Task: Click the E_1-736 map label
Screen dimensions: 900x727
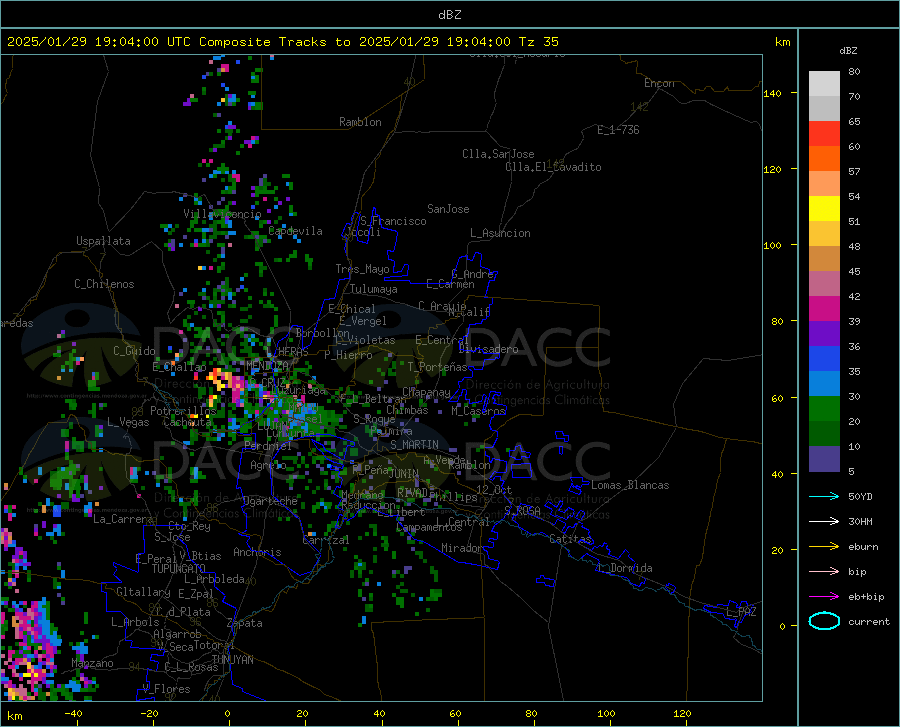Action: [618, 130]
